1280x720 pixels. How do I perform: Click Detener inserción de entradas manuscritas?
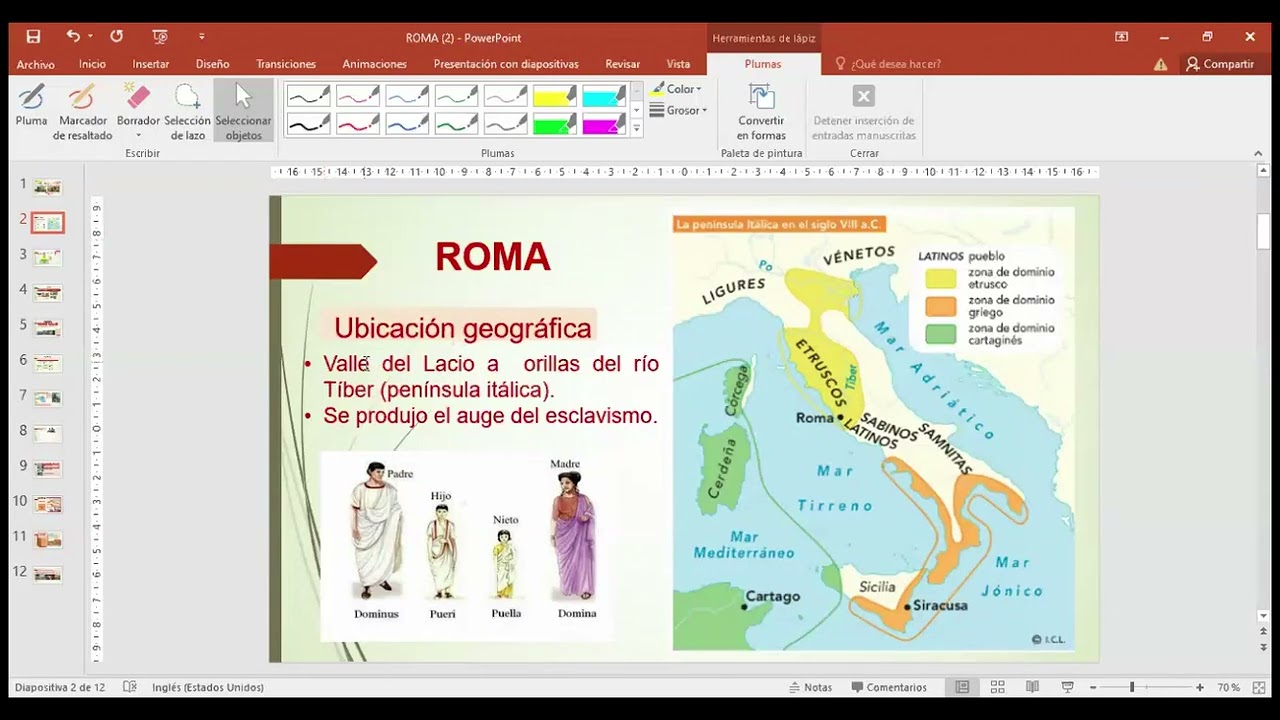(864, 112)
